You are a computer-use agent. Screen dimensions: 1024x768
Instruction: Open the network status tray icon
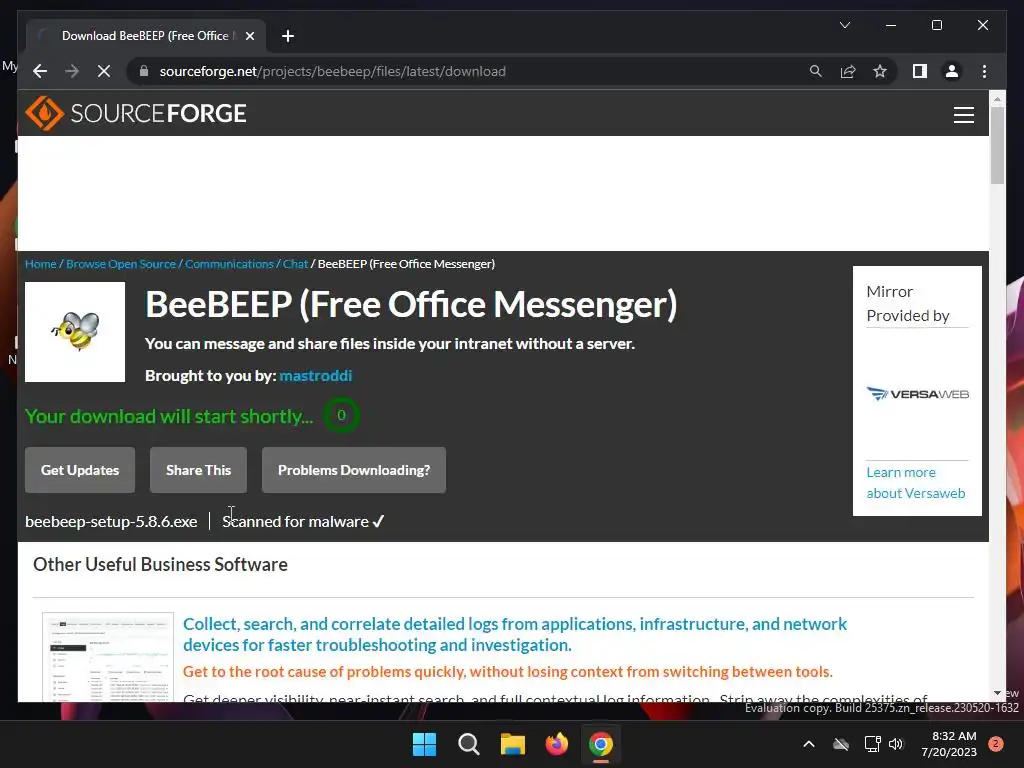point(872,744)
